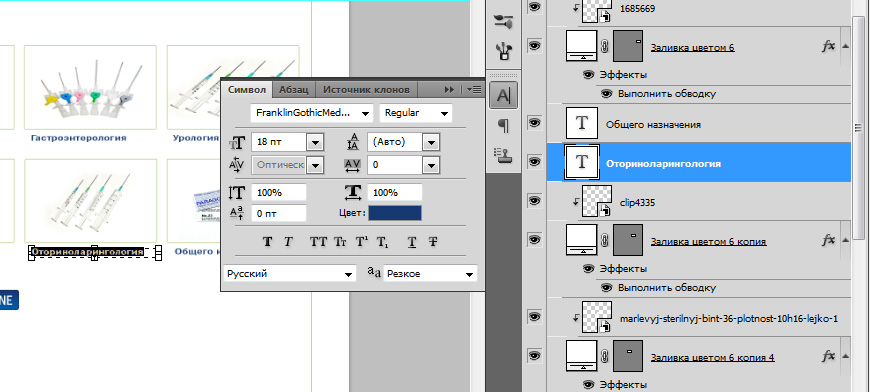
Task: Collapse effects of Заливка цветом 6 layer
Action: coord(845,47)
